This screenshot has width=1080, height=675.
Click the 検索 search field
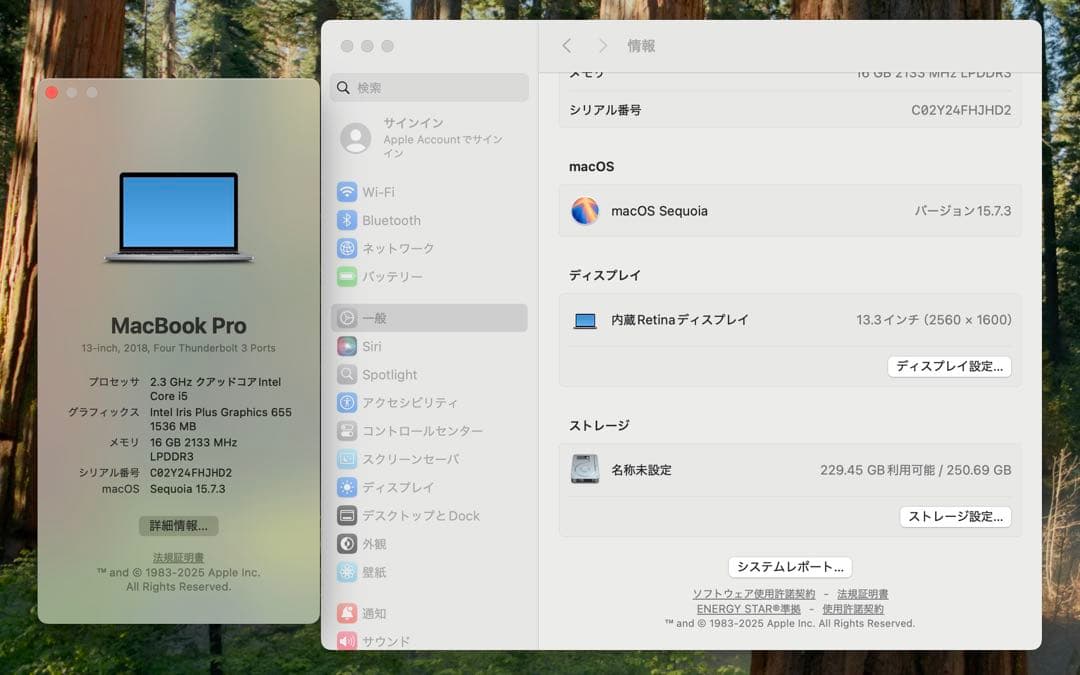(429, 87)
